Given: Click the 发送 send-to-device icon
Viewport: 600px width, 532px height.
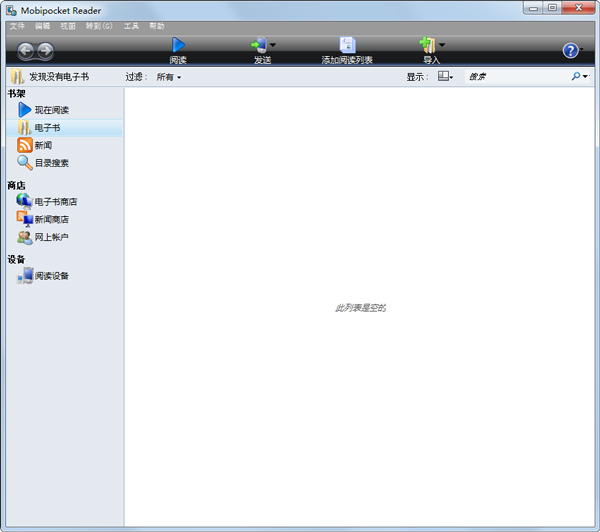Looking at the screenshot, I should point(259,45).
